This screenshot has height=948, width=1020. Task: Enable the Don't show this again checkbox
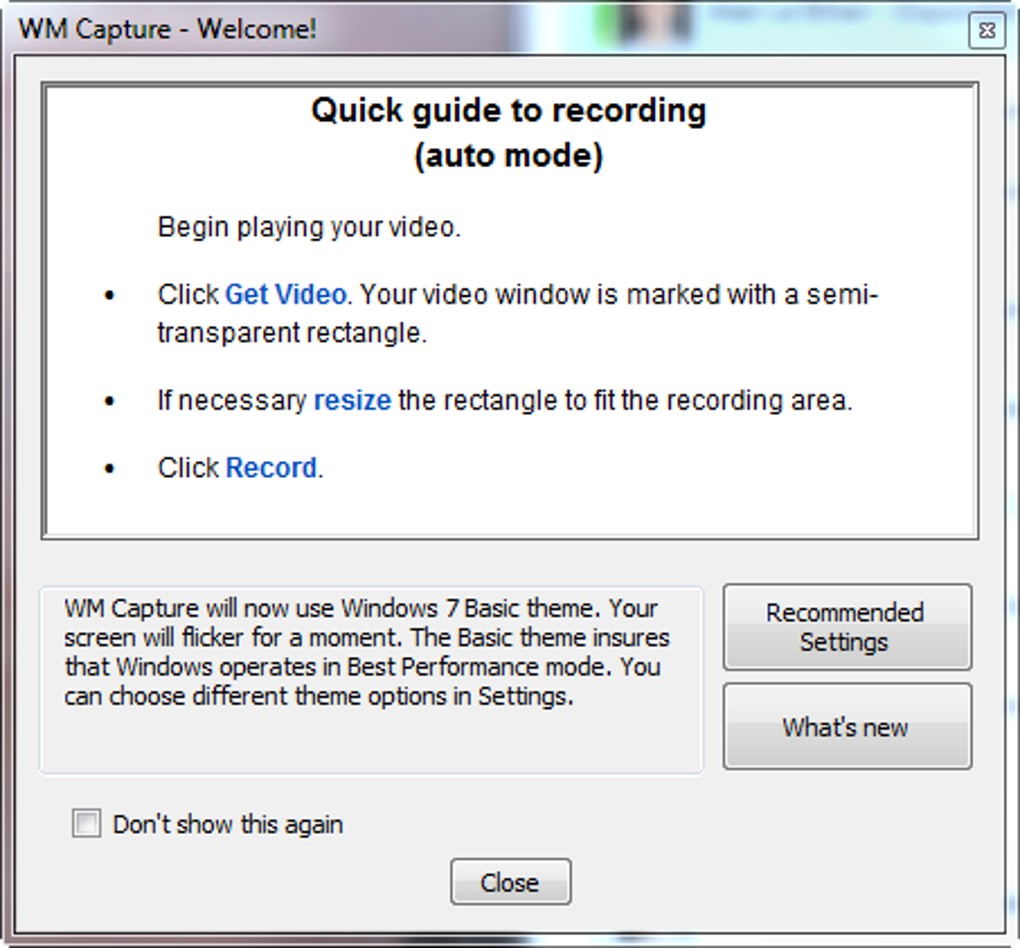(x=86, y=823)
